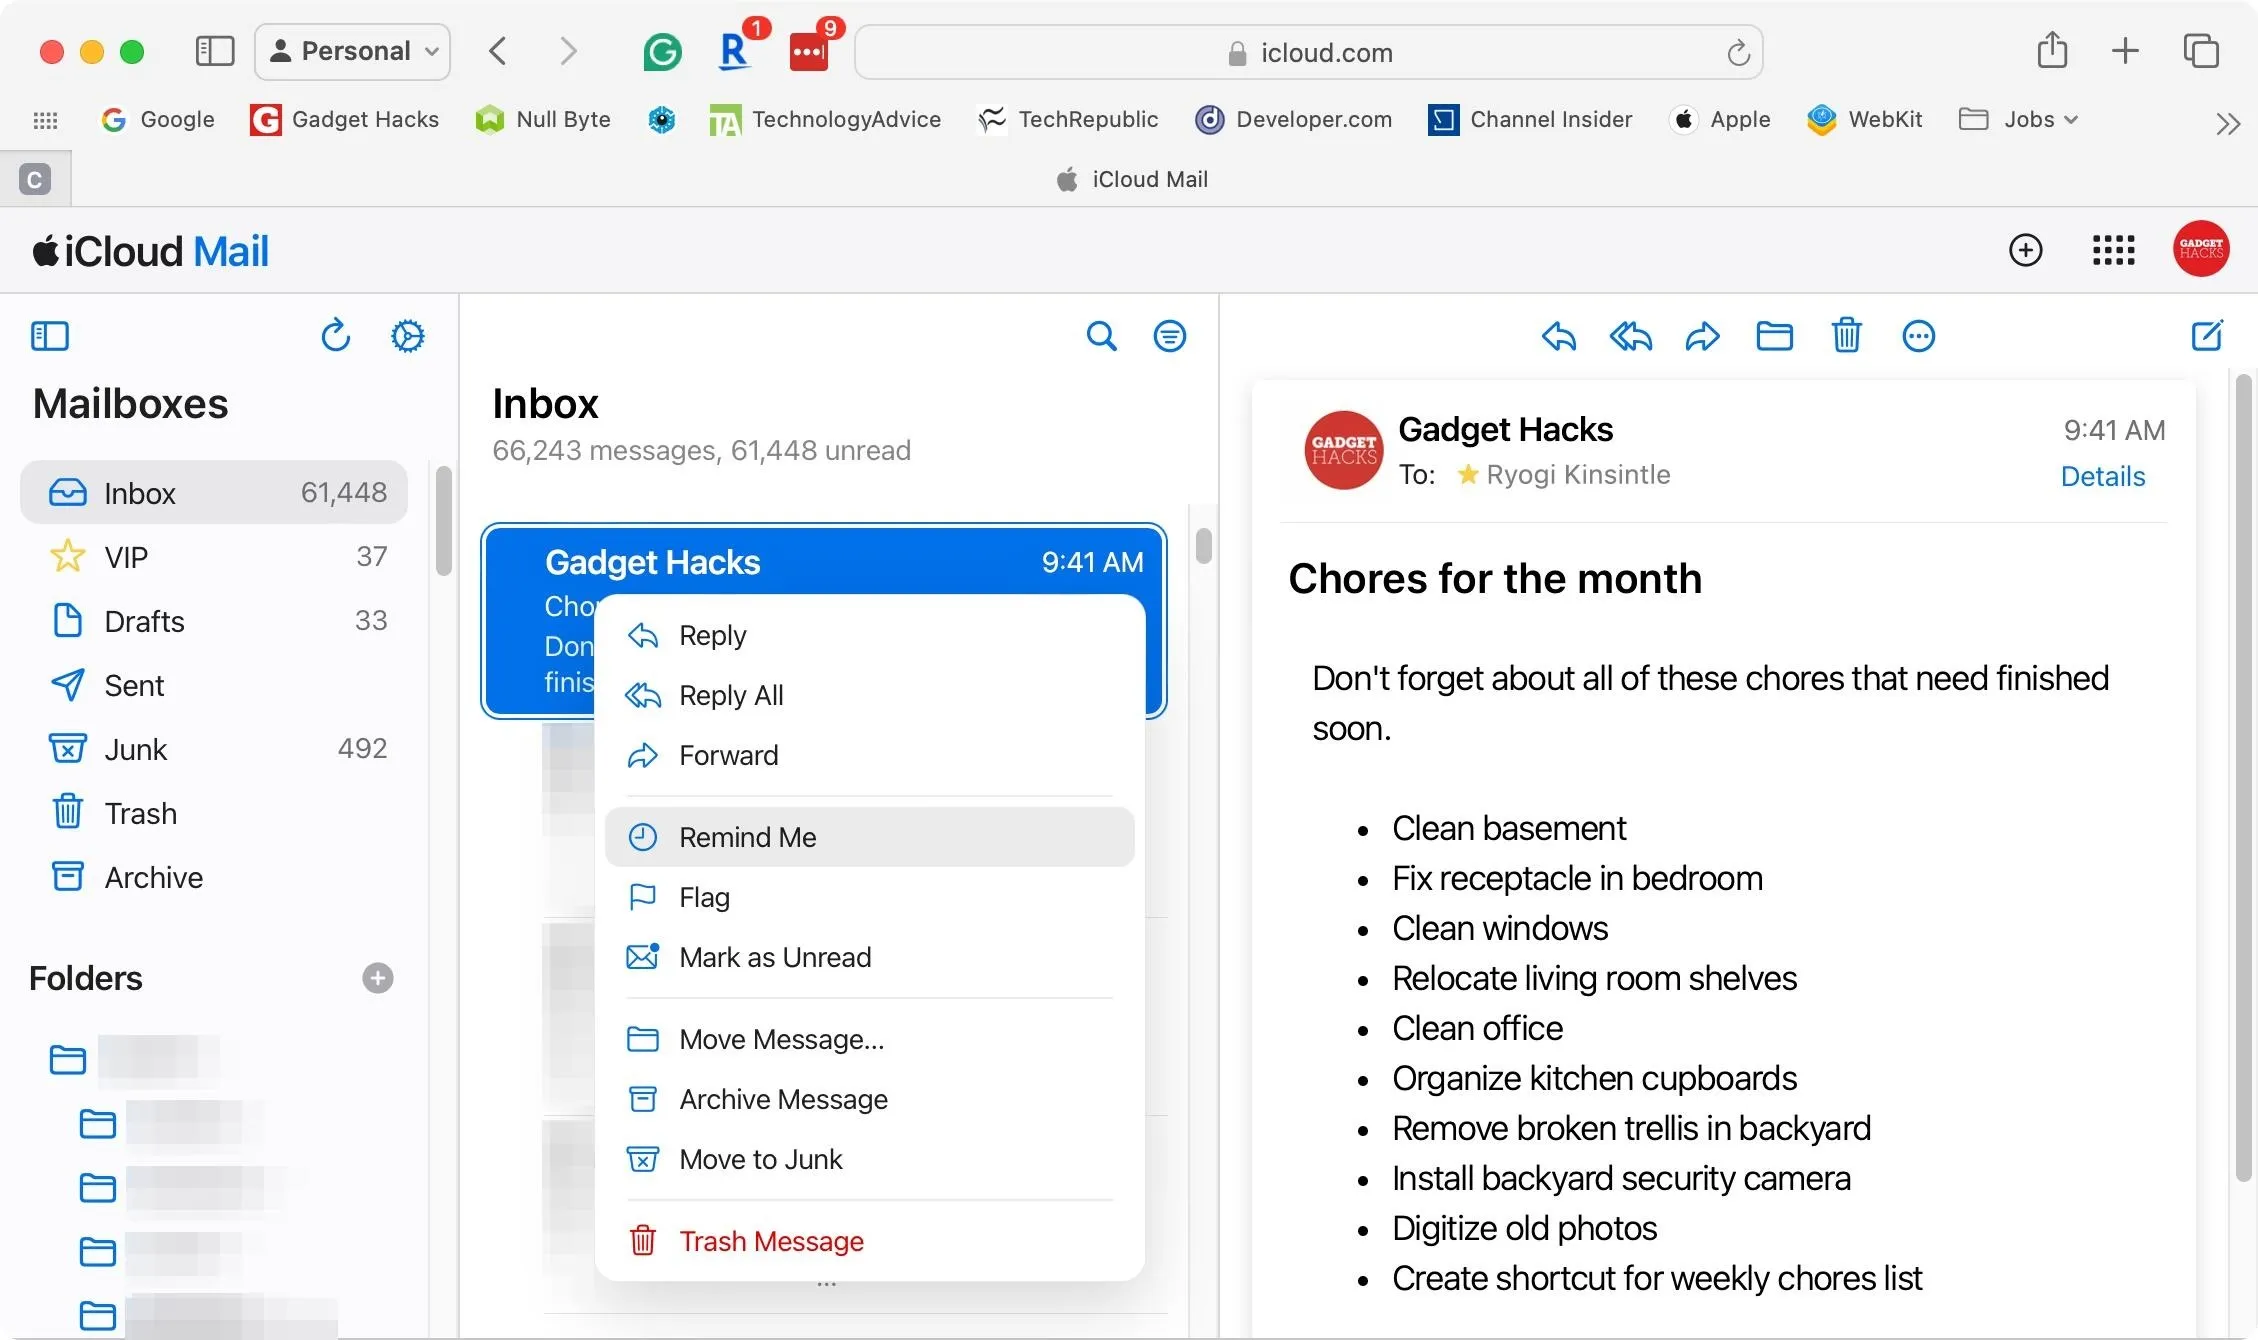This screenshot has width=2258, height=1340.
Task: Open the VIP mailbox
Action: coord(214,556)
